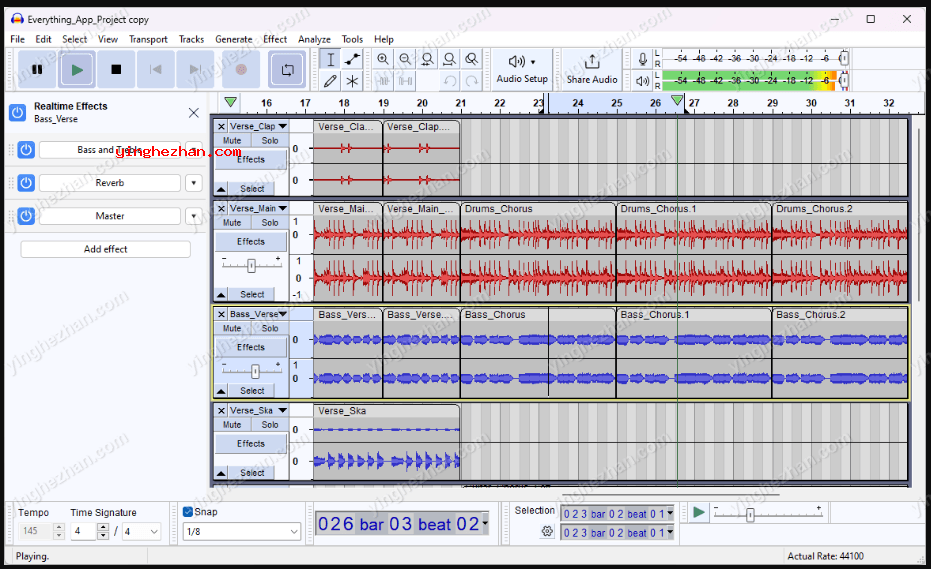Click the Zoom In magnifier icon
931x569 pixels.
(383, 59)
